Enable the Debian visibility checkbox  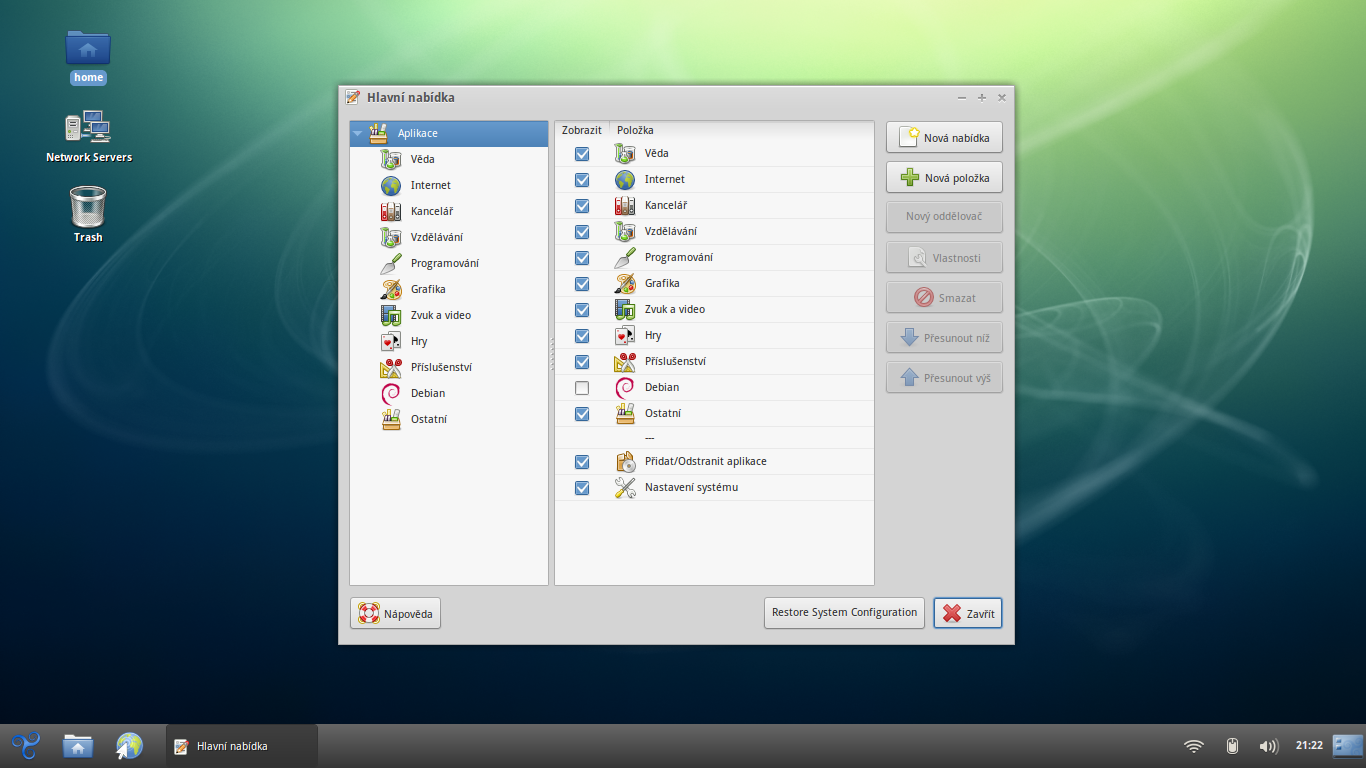[x=582, y=388]
